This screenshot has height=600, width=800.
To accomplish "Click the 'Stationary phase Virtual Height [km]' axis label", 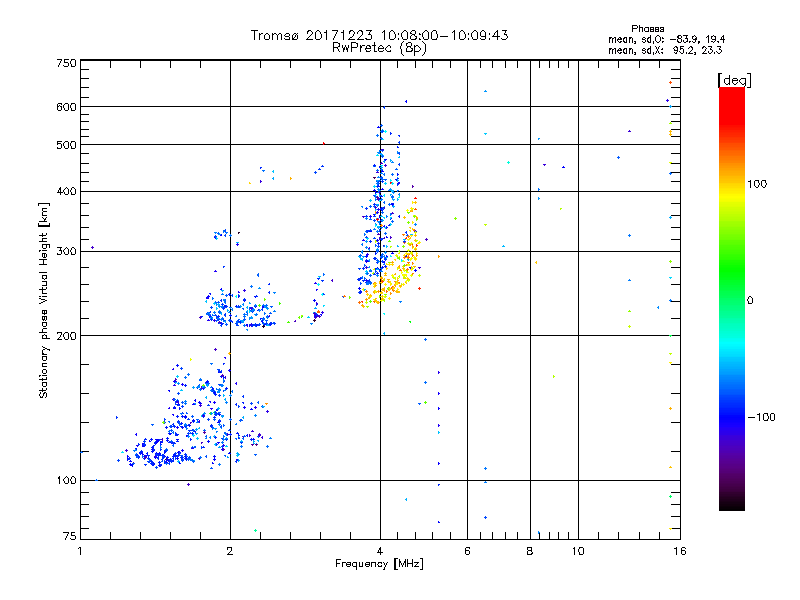I will click(44, 300).
